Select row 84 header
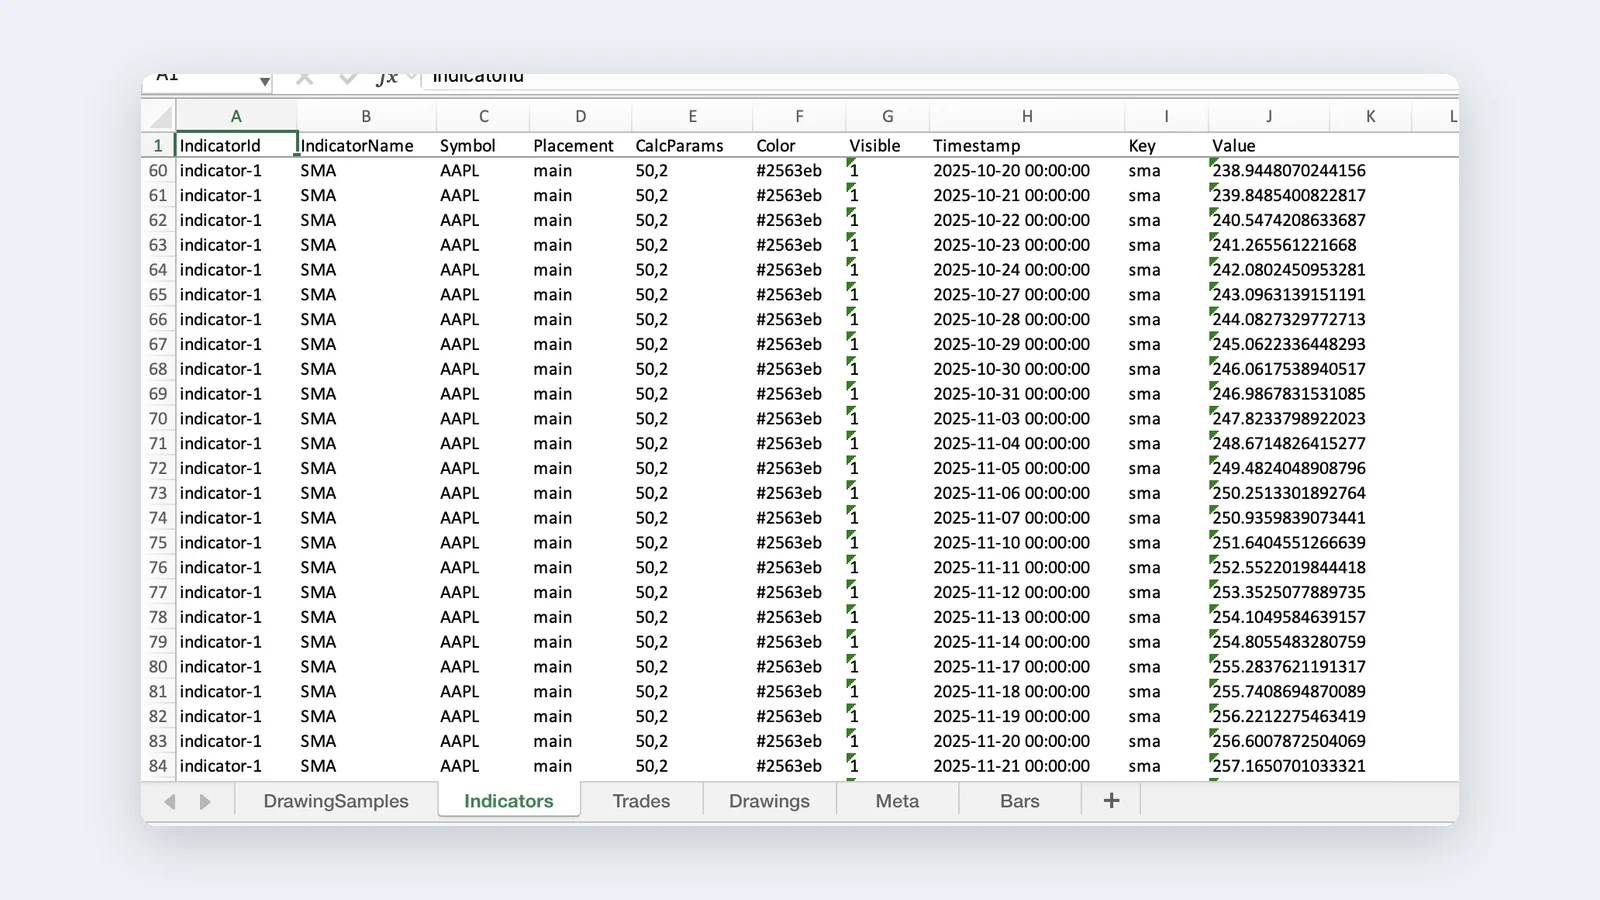Screen dimensions: 1600x900 pos(158,766)
